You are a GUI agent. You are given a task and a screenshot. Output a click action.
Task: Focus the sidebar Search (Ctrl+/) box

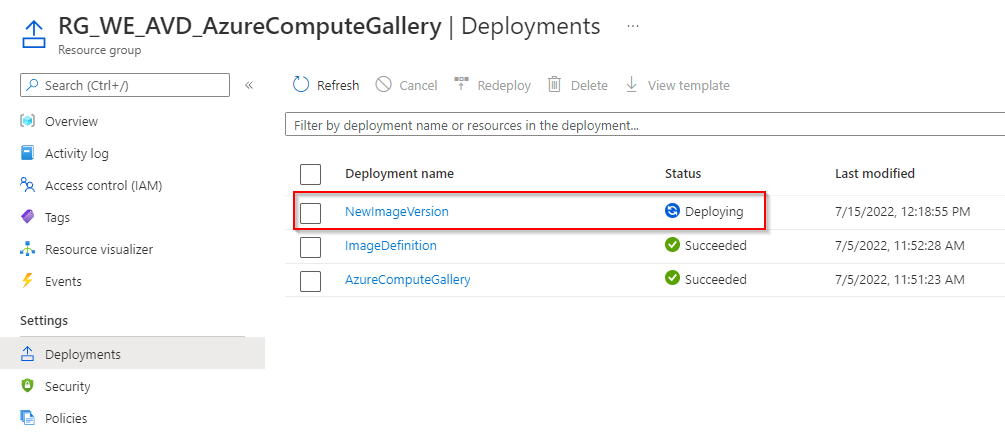(125, 85)
